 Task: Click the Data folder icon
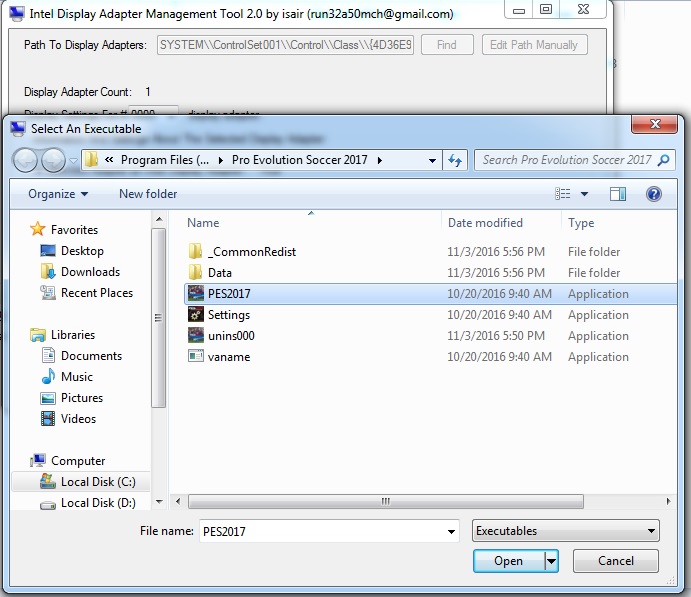click(x=195, y=272)
